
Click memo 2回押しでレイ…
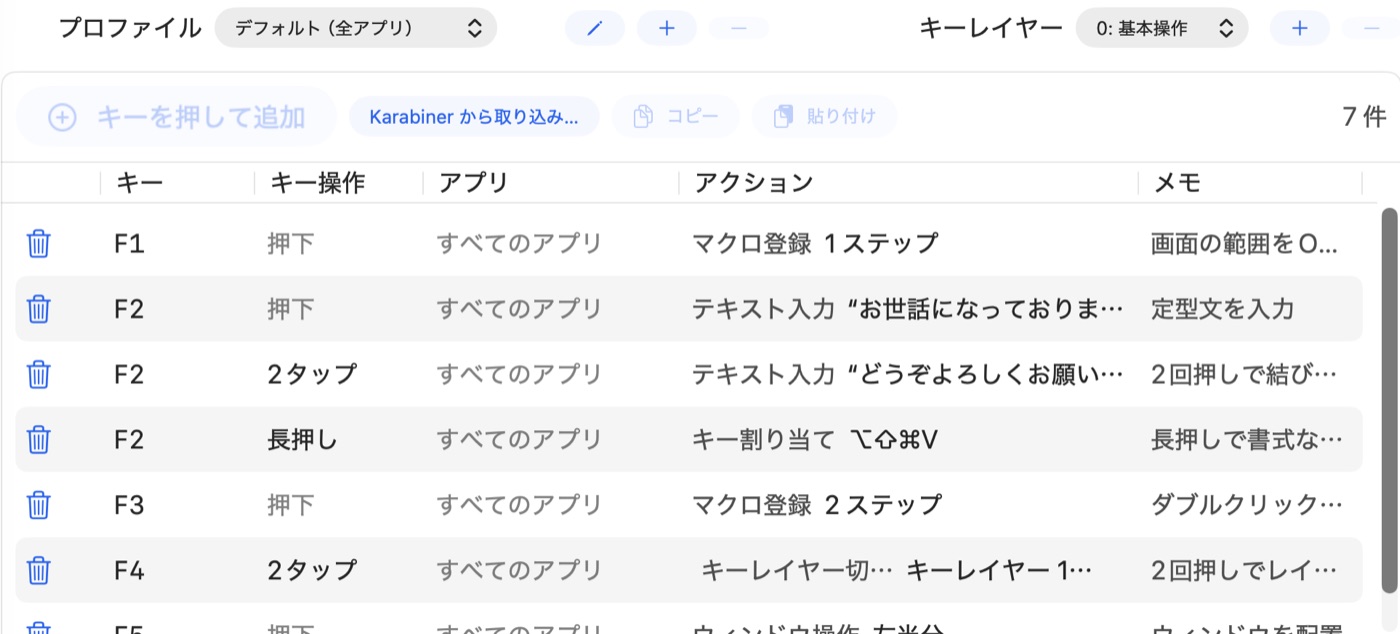tap(1244, 571)
